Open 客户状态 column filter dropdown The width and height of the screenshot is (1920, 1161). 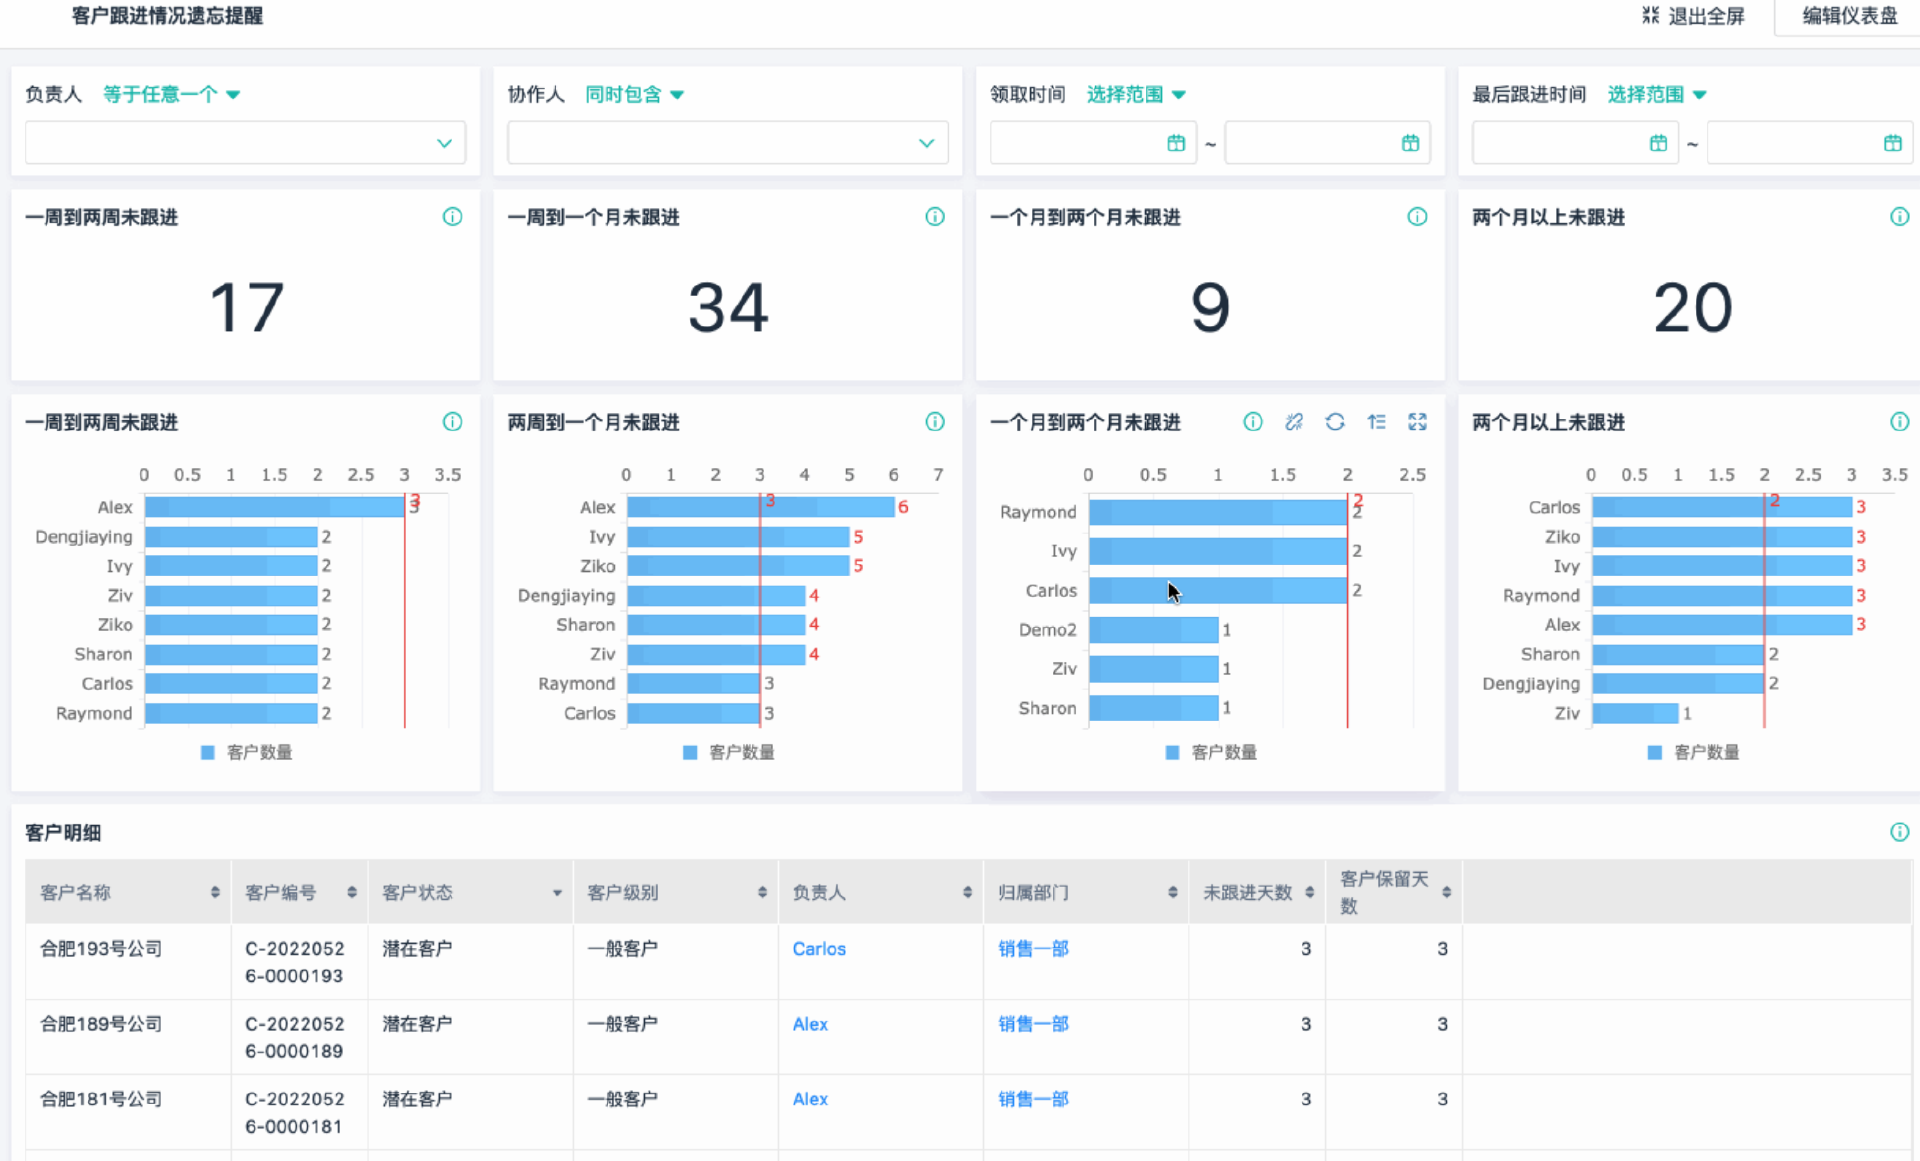(x=557, y=892)
